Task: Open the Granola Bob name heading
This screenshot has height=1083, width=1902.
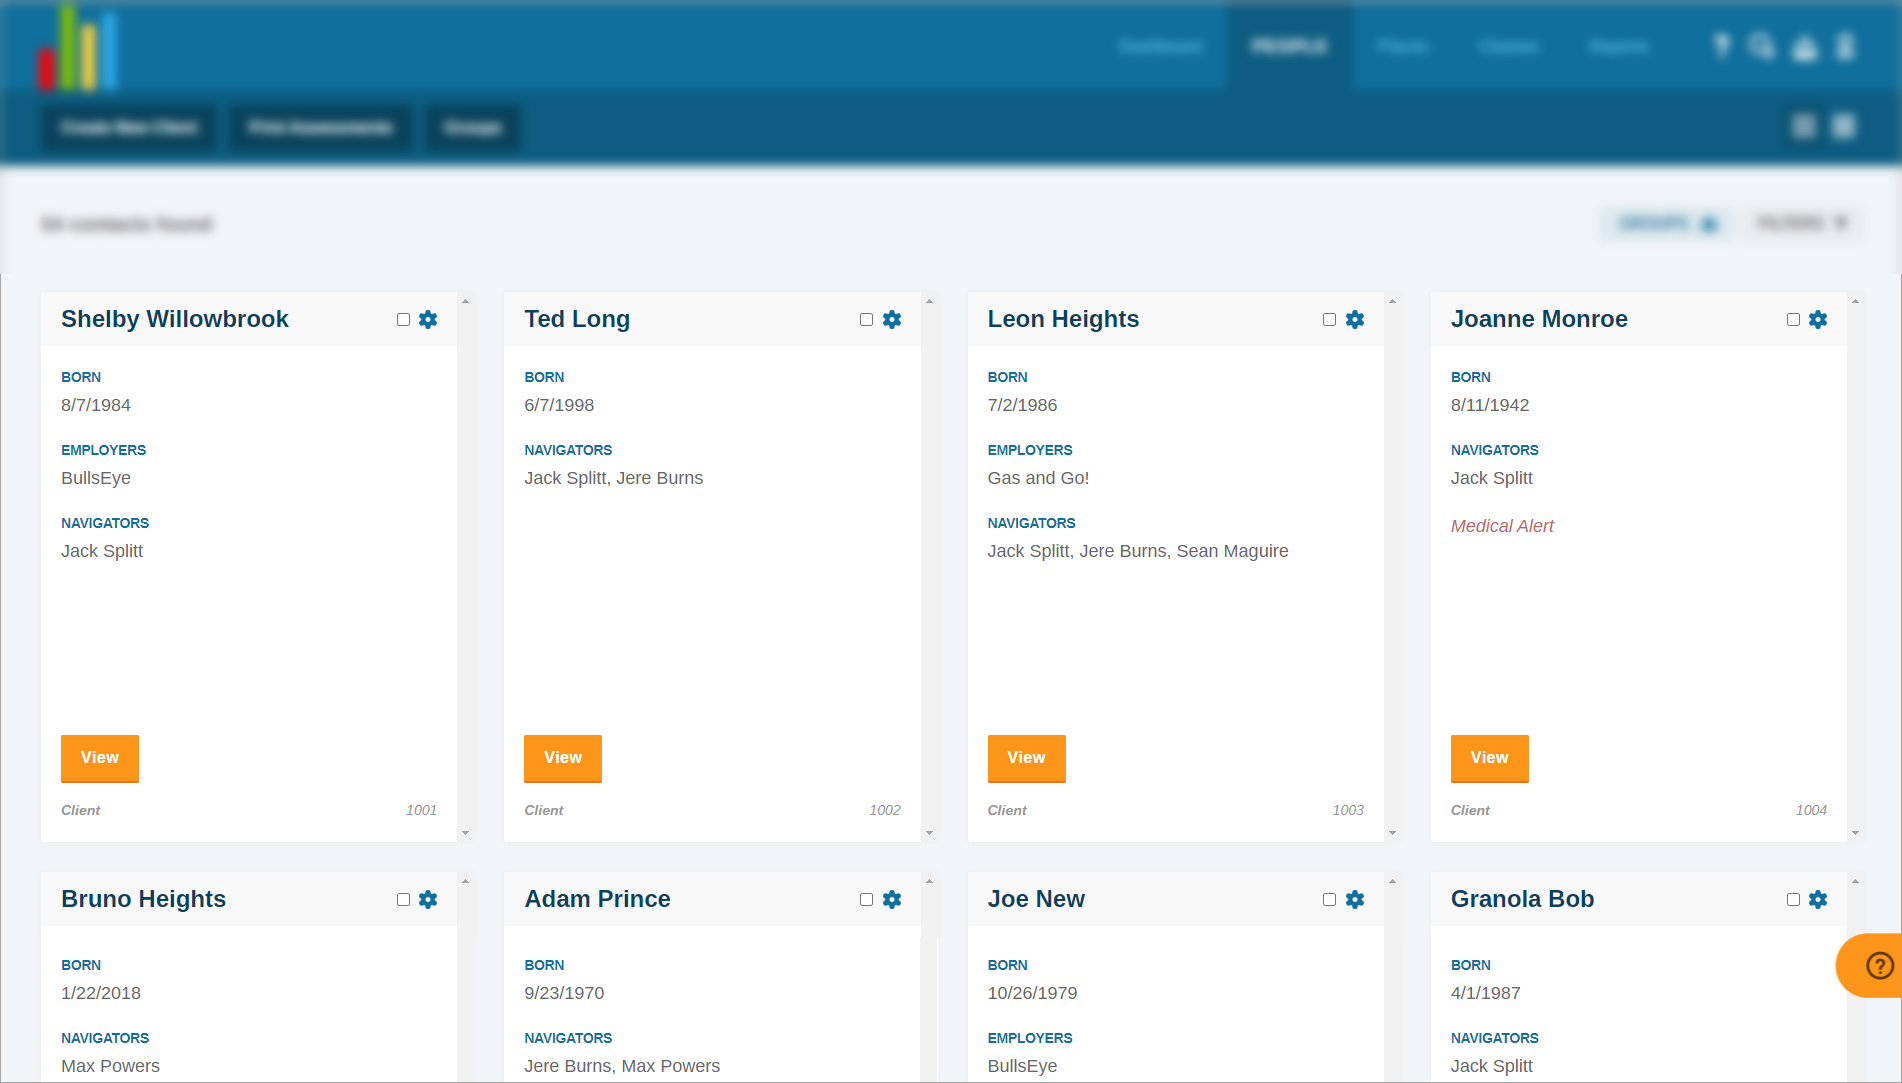Action: [x=1522, y=899]
